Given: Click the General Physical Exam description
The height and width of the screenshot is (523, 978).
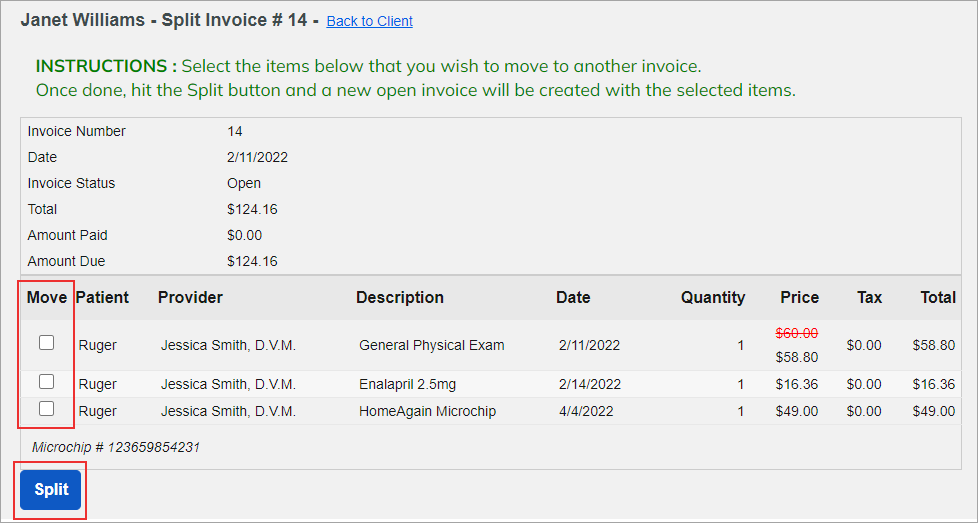Looking at the screenshot, I should point(432,345).
